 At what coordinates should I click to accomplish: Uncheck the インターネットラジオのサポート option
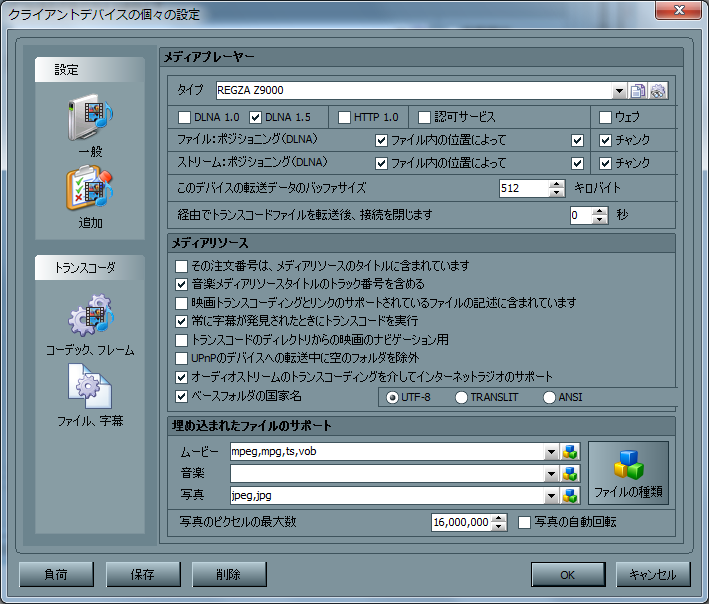(181, 377)
